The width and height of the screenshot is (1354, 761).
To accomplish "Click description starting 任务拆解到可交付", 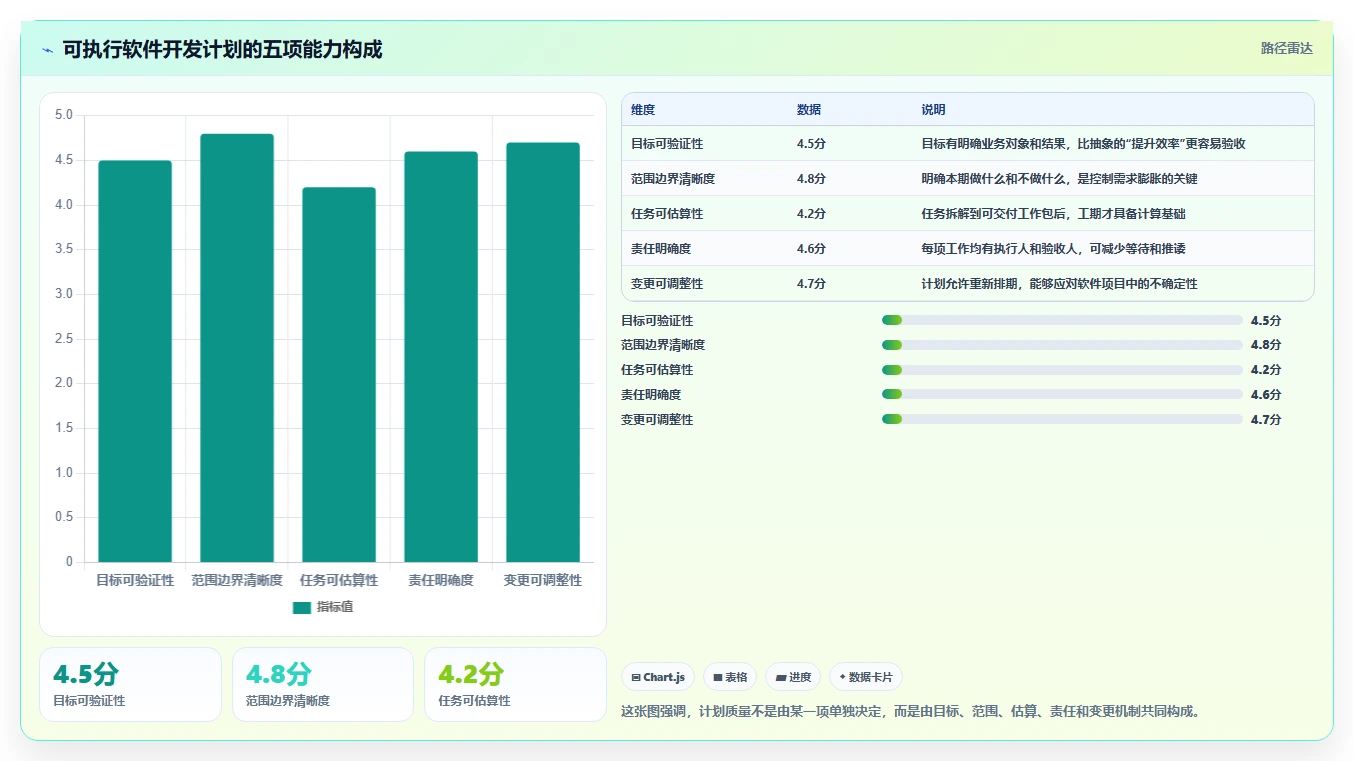I will pyautogui.click(x=1053, y=214).
